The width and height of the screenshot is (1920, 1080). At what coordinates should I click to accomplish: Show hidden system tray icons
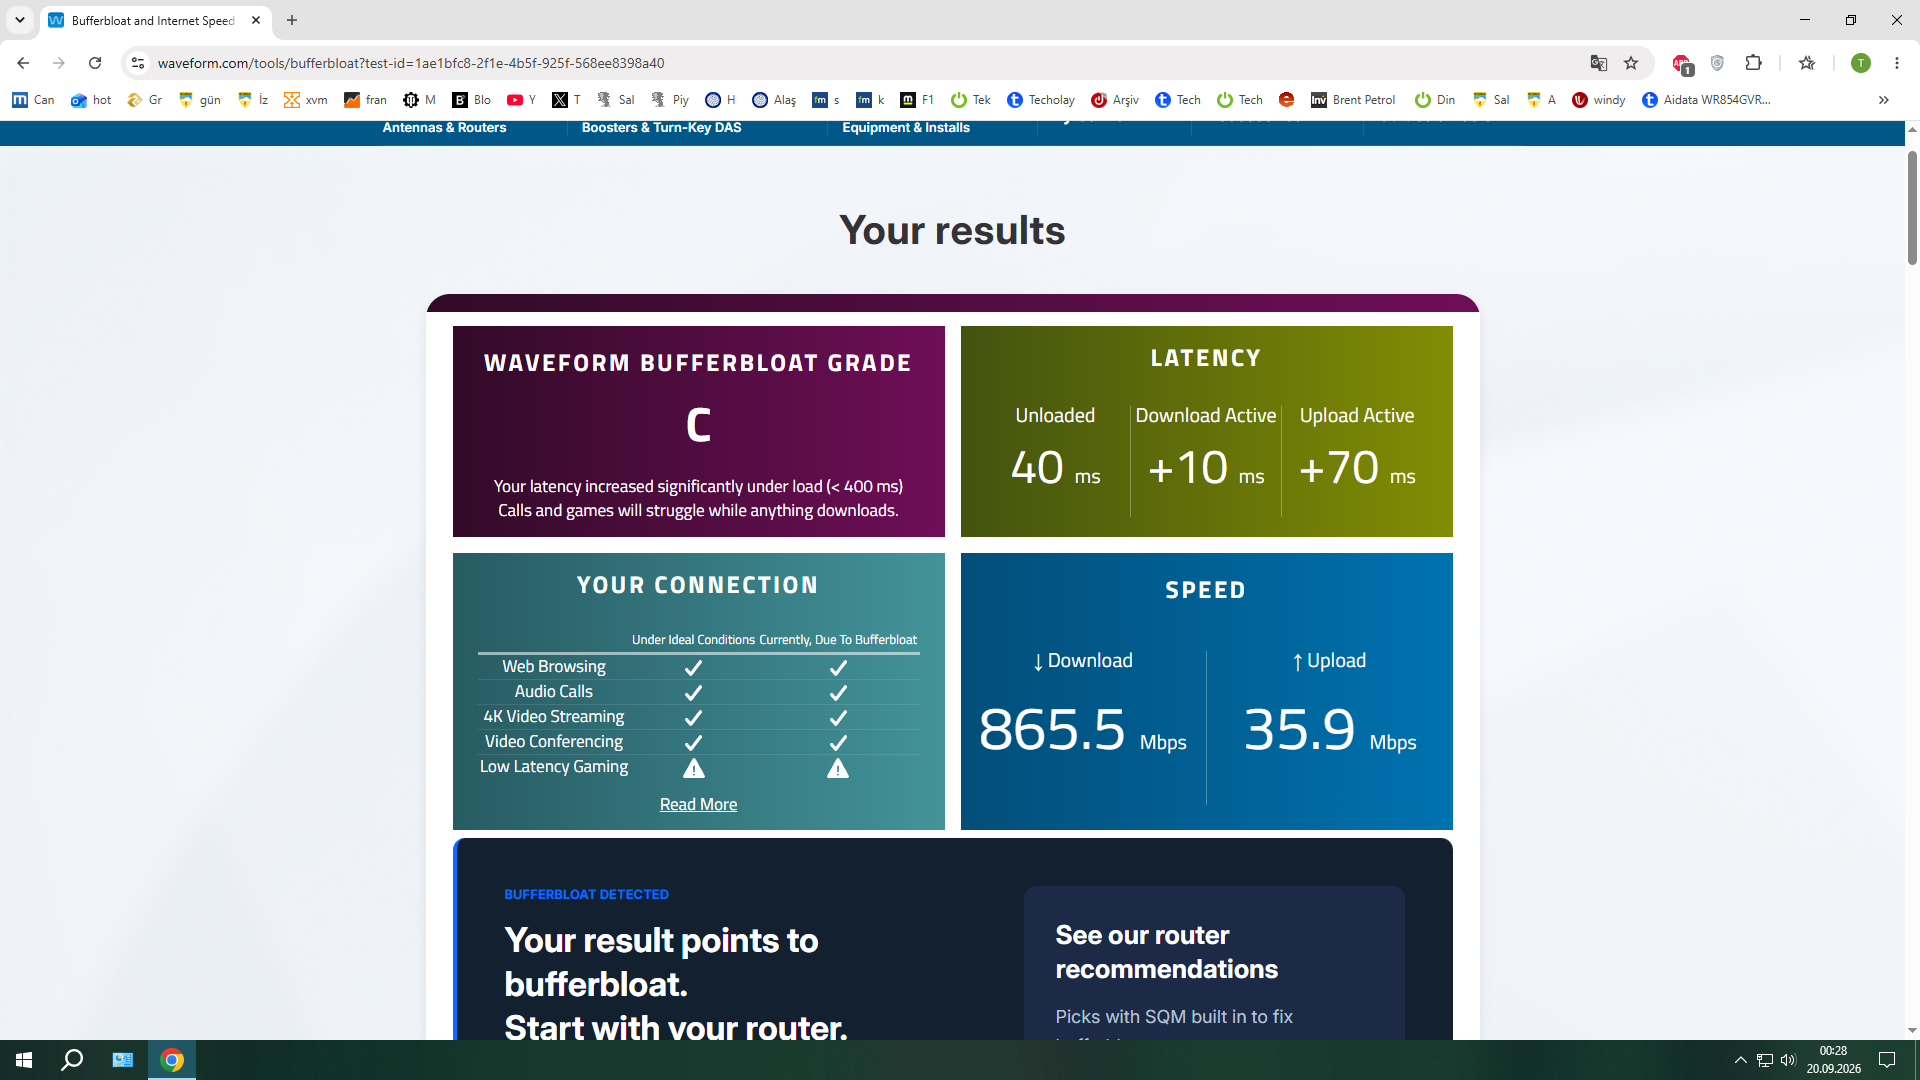tap(1740, 1060)
